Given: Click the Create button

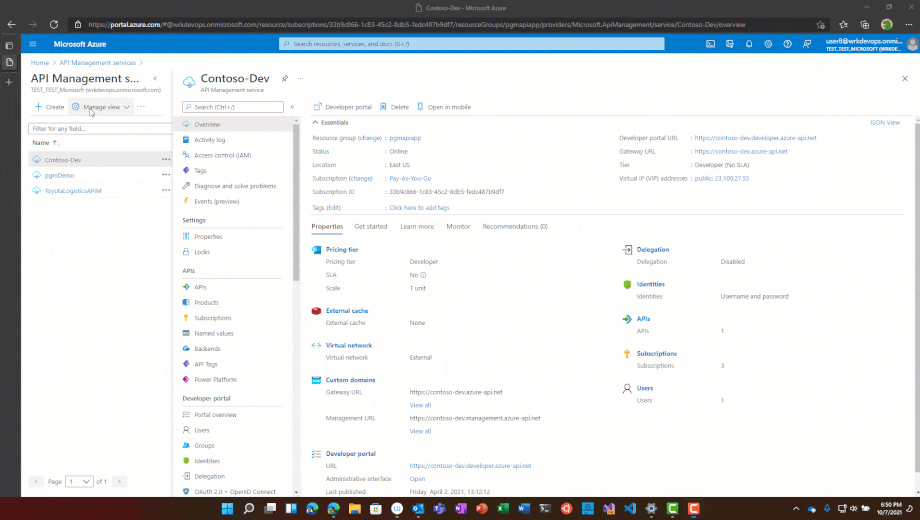Looking at the screenshot, I should (x=49, y=107).
